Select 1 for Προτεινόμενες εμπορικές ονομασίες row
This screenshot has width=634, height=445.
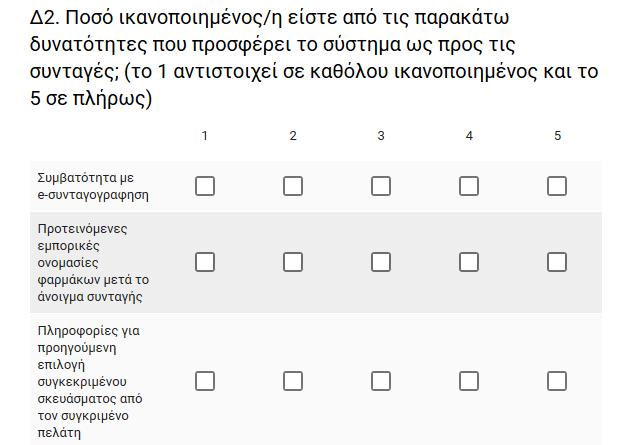click(205, 262)
